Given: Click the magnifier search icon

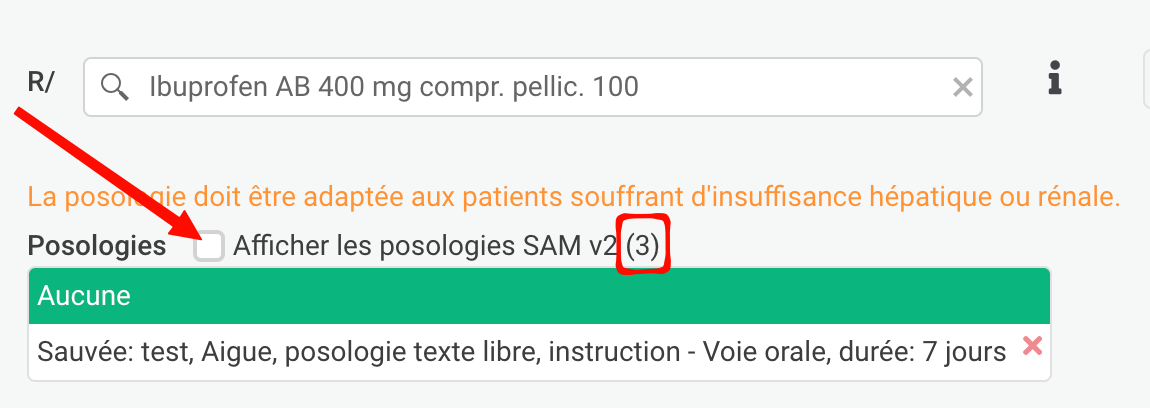Looking at the screenshot, I should [x=116, y=88].
